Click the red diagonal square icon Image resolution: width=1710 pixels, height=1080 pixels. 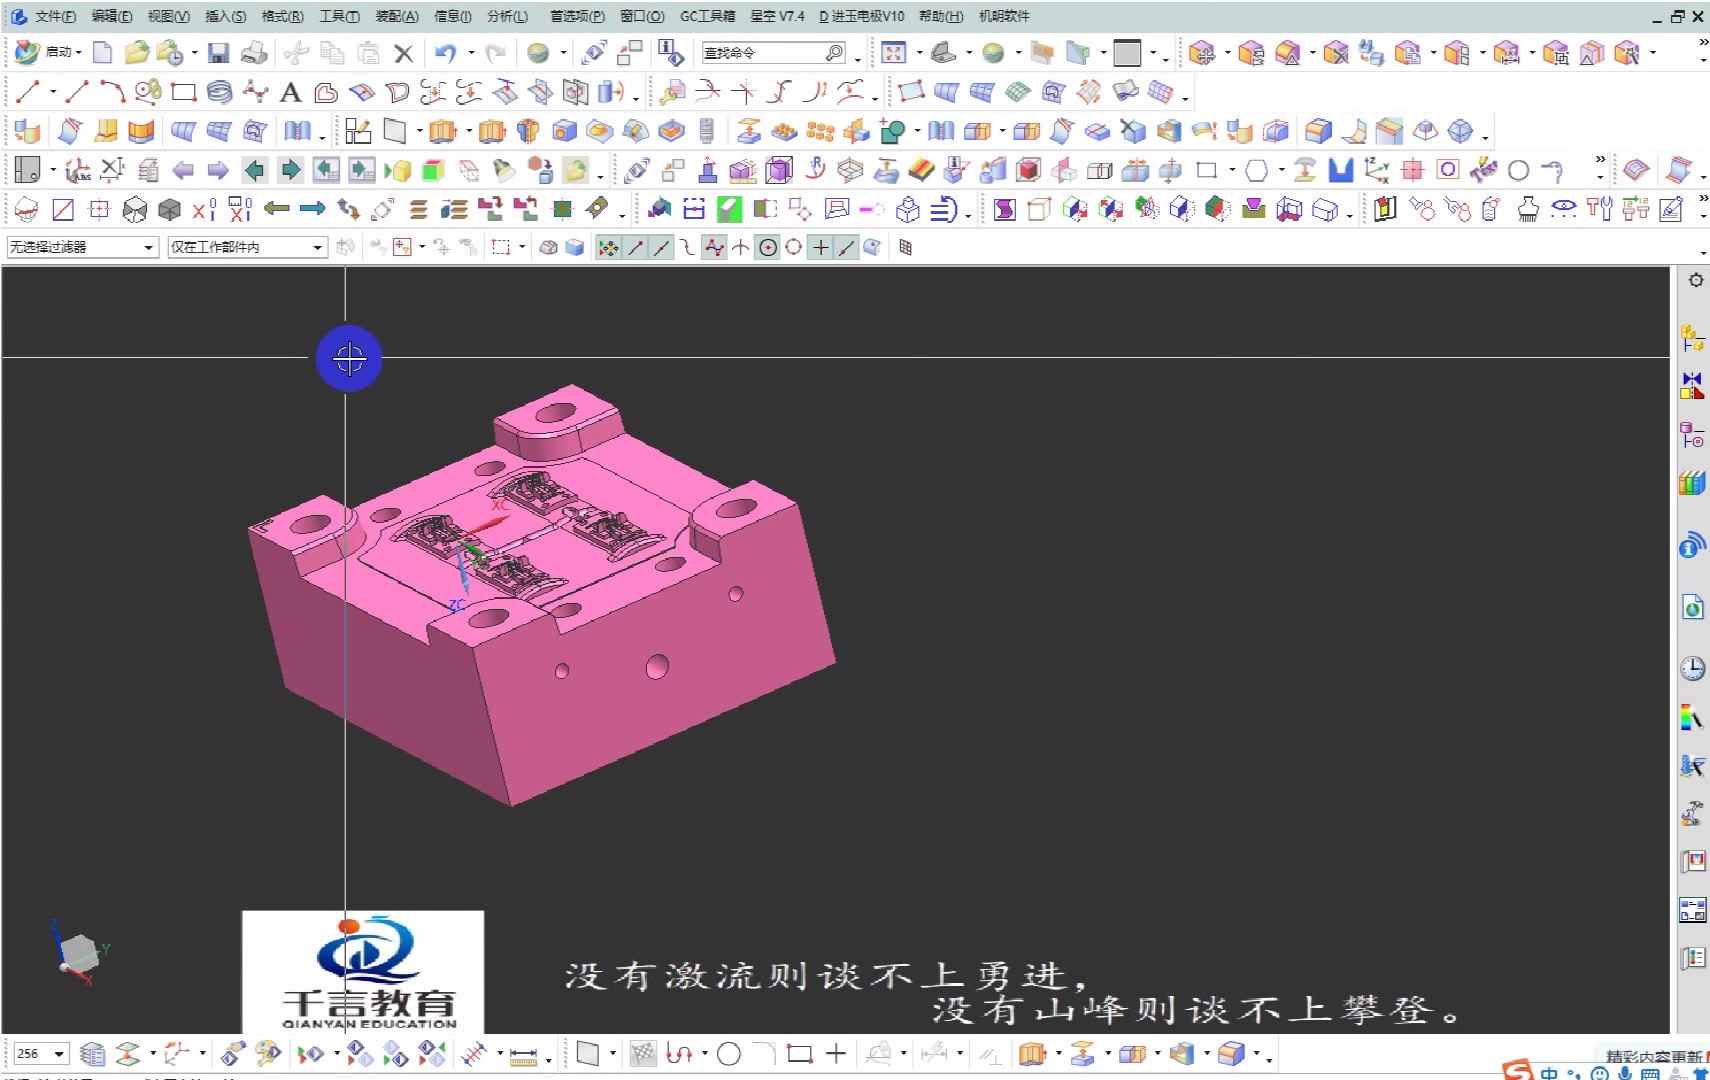tap(63, 209)
